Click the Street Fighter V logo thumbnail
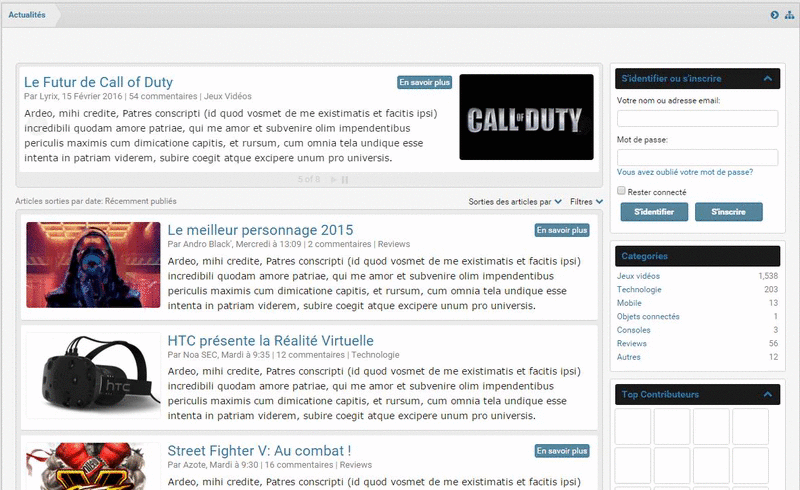Viewport: 800px width, 490px height. click(x=93, y=466)
